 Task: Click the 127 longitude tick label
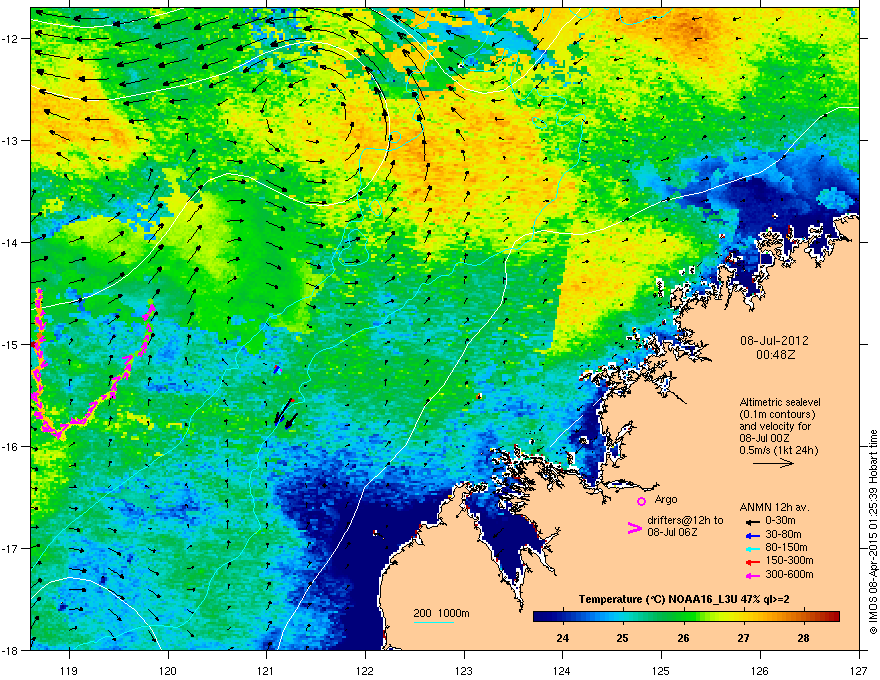point(859,670)
